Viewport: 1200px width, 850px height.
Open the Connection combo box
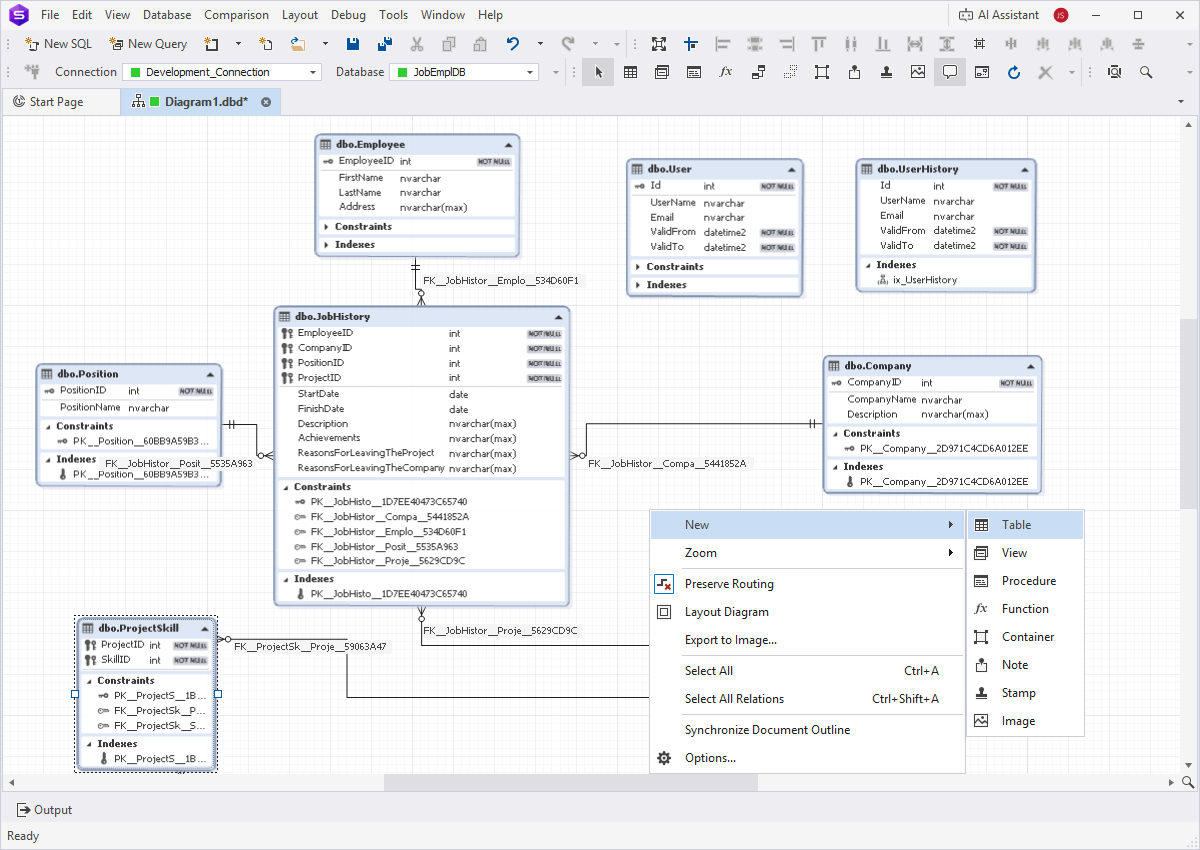tap(221, 72)
